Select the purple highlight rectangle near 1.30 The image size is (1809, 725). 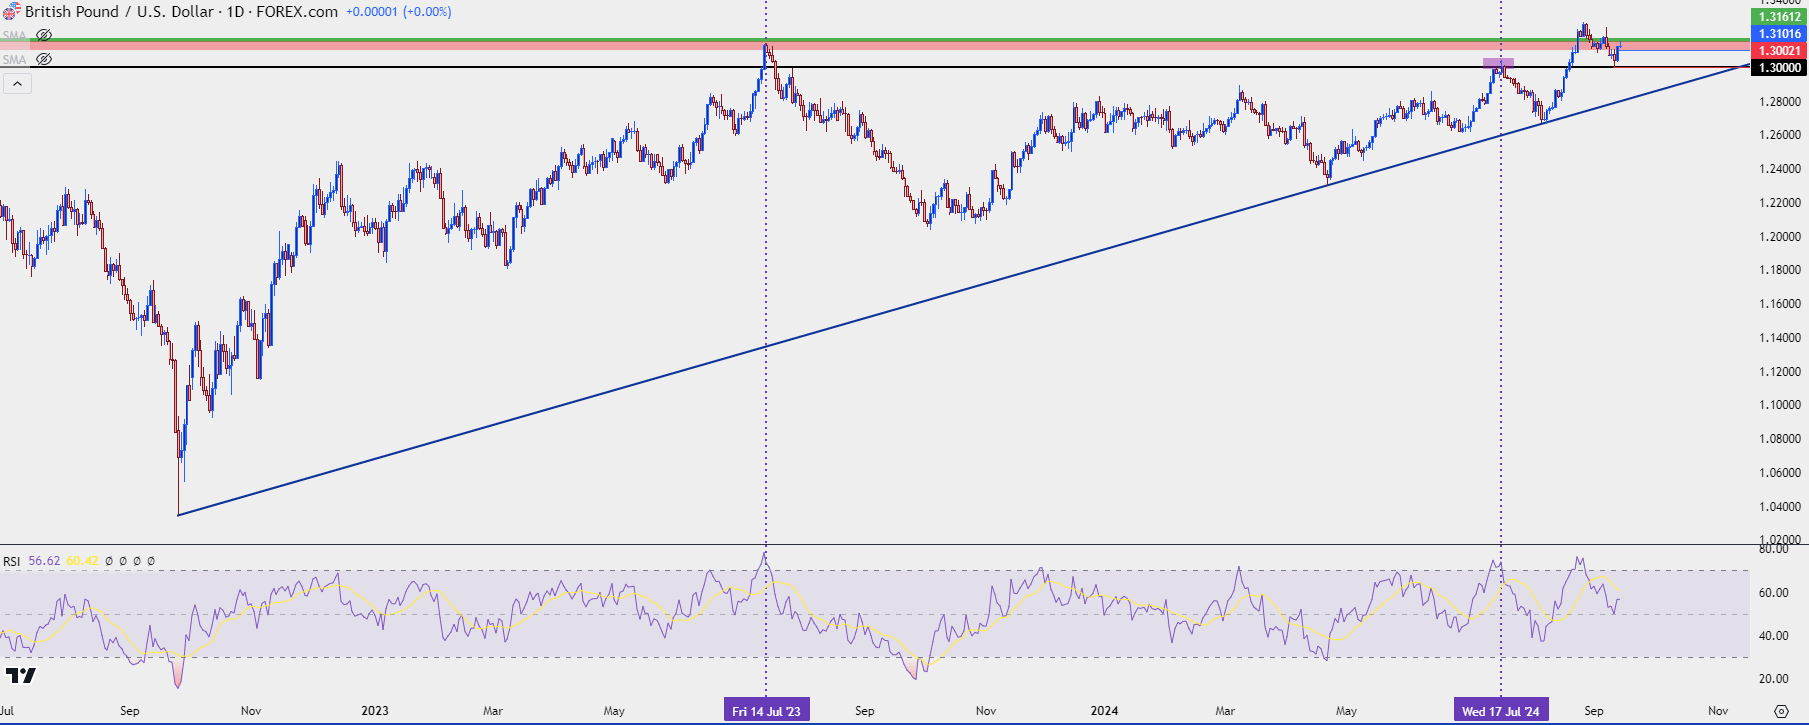(1498, 63)
